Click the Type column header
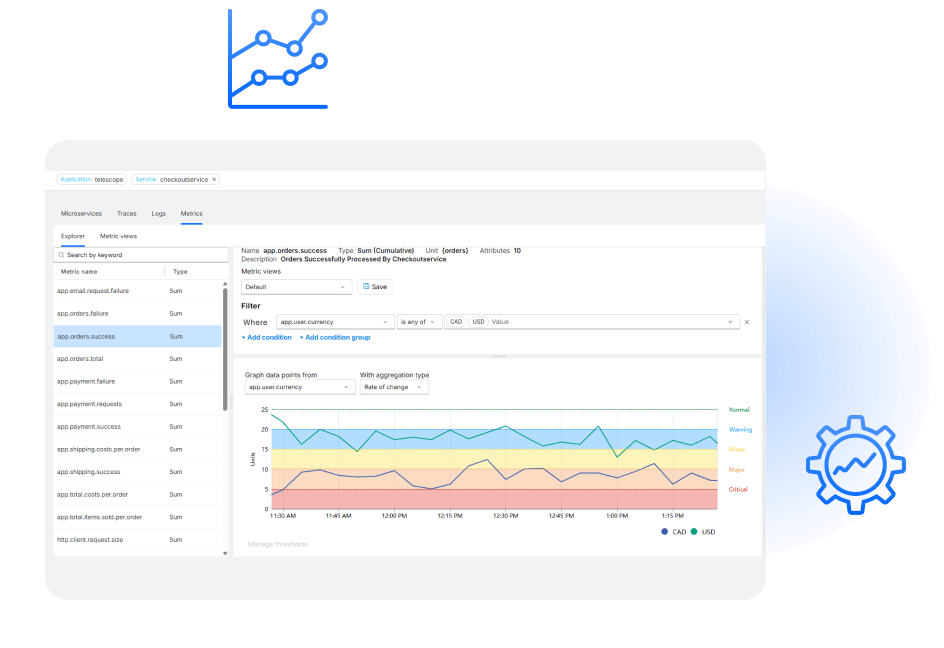 click(180, 272)
